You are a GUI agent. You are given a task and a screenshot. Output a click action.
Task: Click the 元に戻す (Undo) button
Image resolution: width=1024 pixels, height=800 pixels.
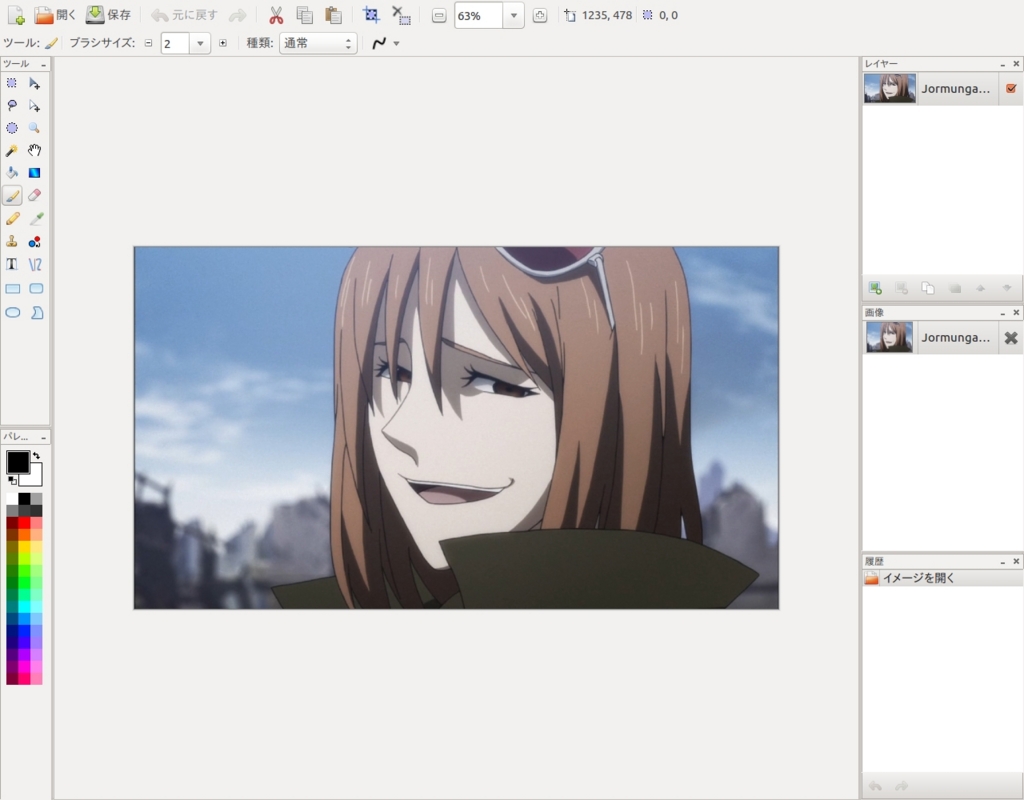(184, 15)
